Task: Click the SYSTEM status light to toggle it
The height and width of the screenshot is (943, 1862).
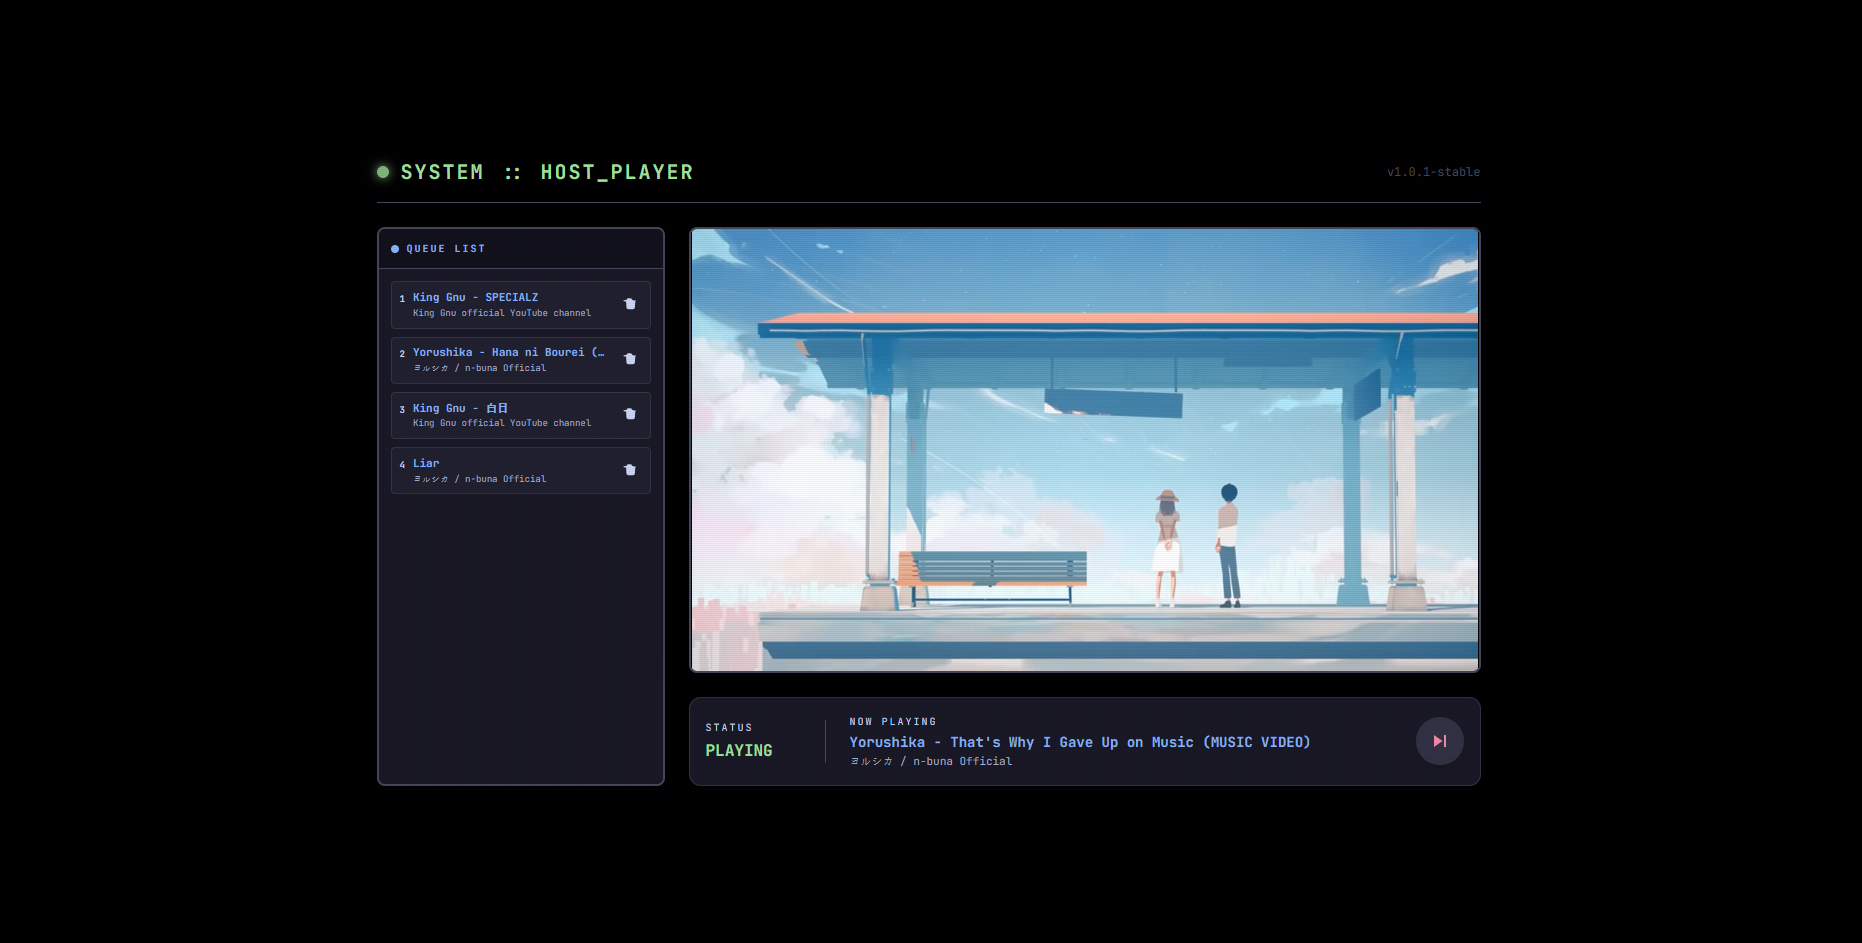Action: pos(382,171)
